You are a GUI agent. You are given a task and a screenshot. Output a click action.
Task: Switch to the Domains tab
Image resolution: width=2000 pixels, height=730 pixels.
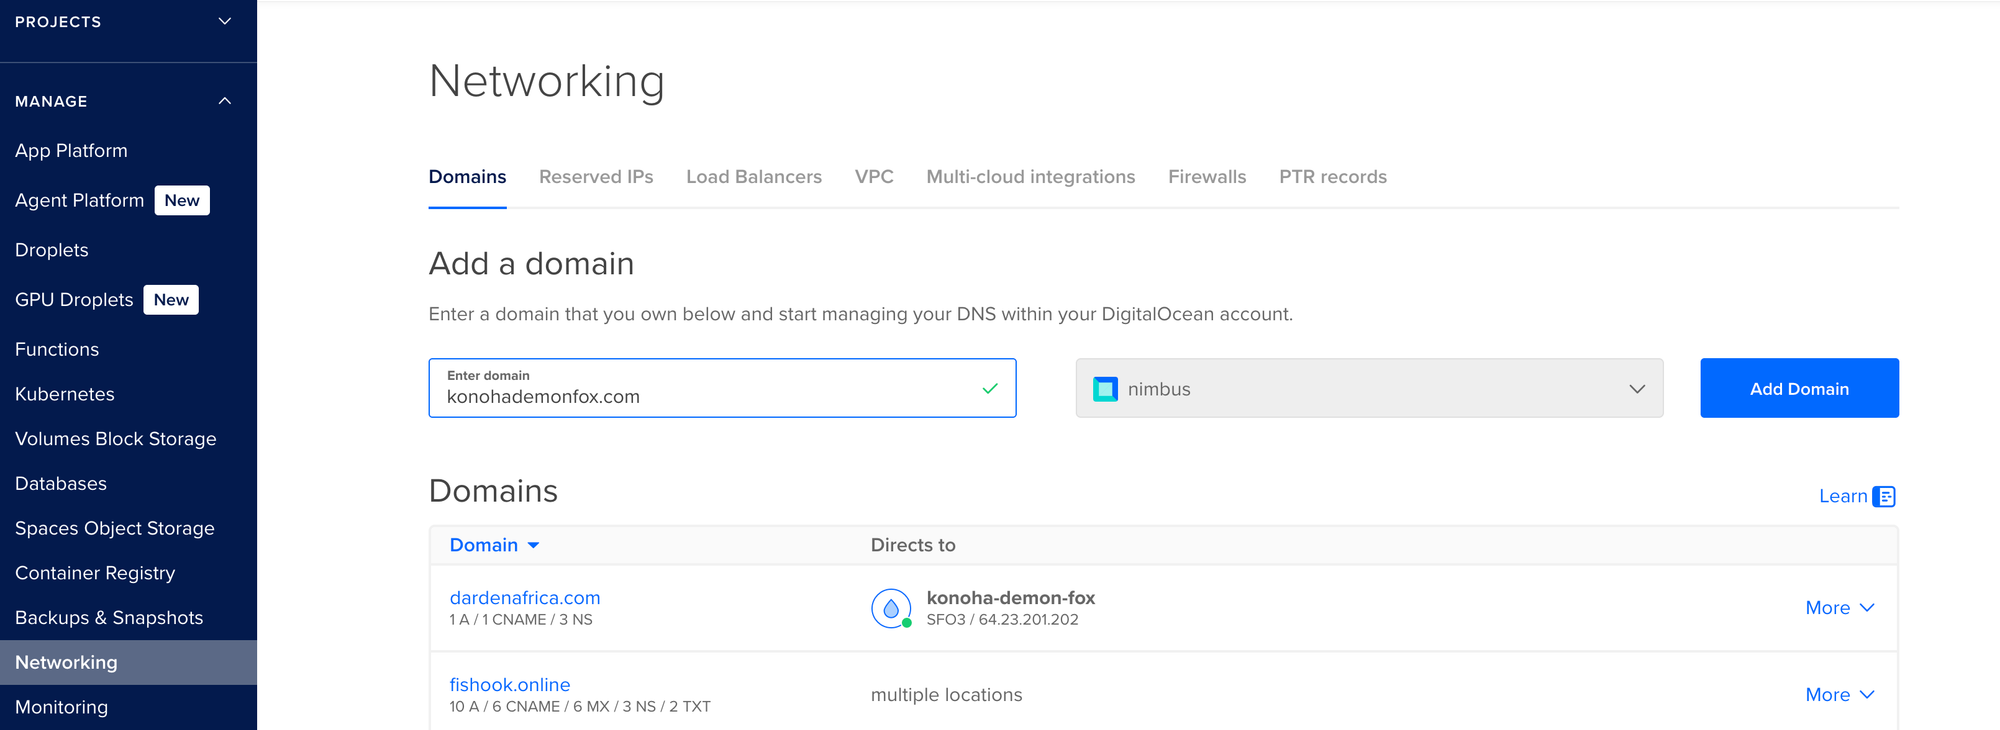[467, 177]
